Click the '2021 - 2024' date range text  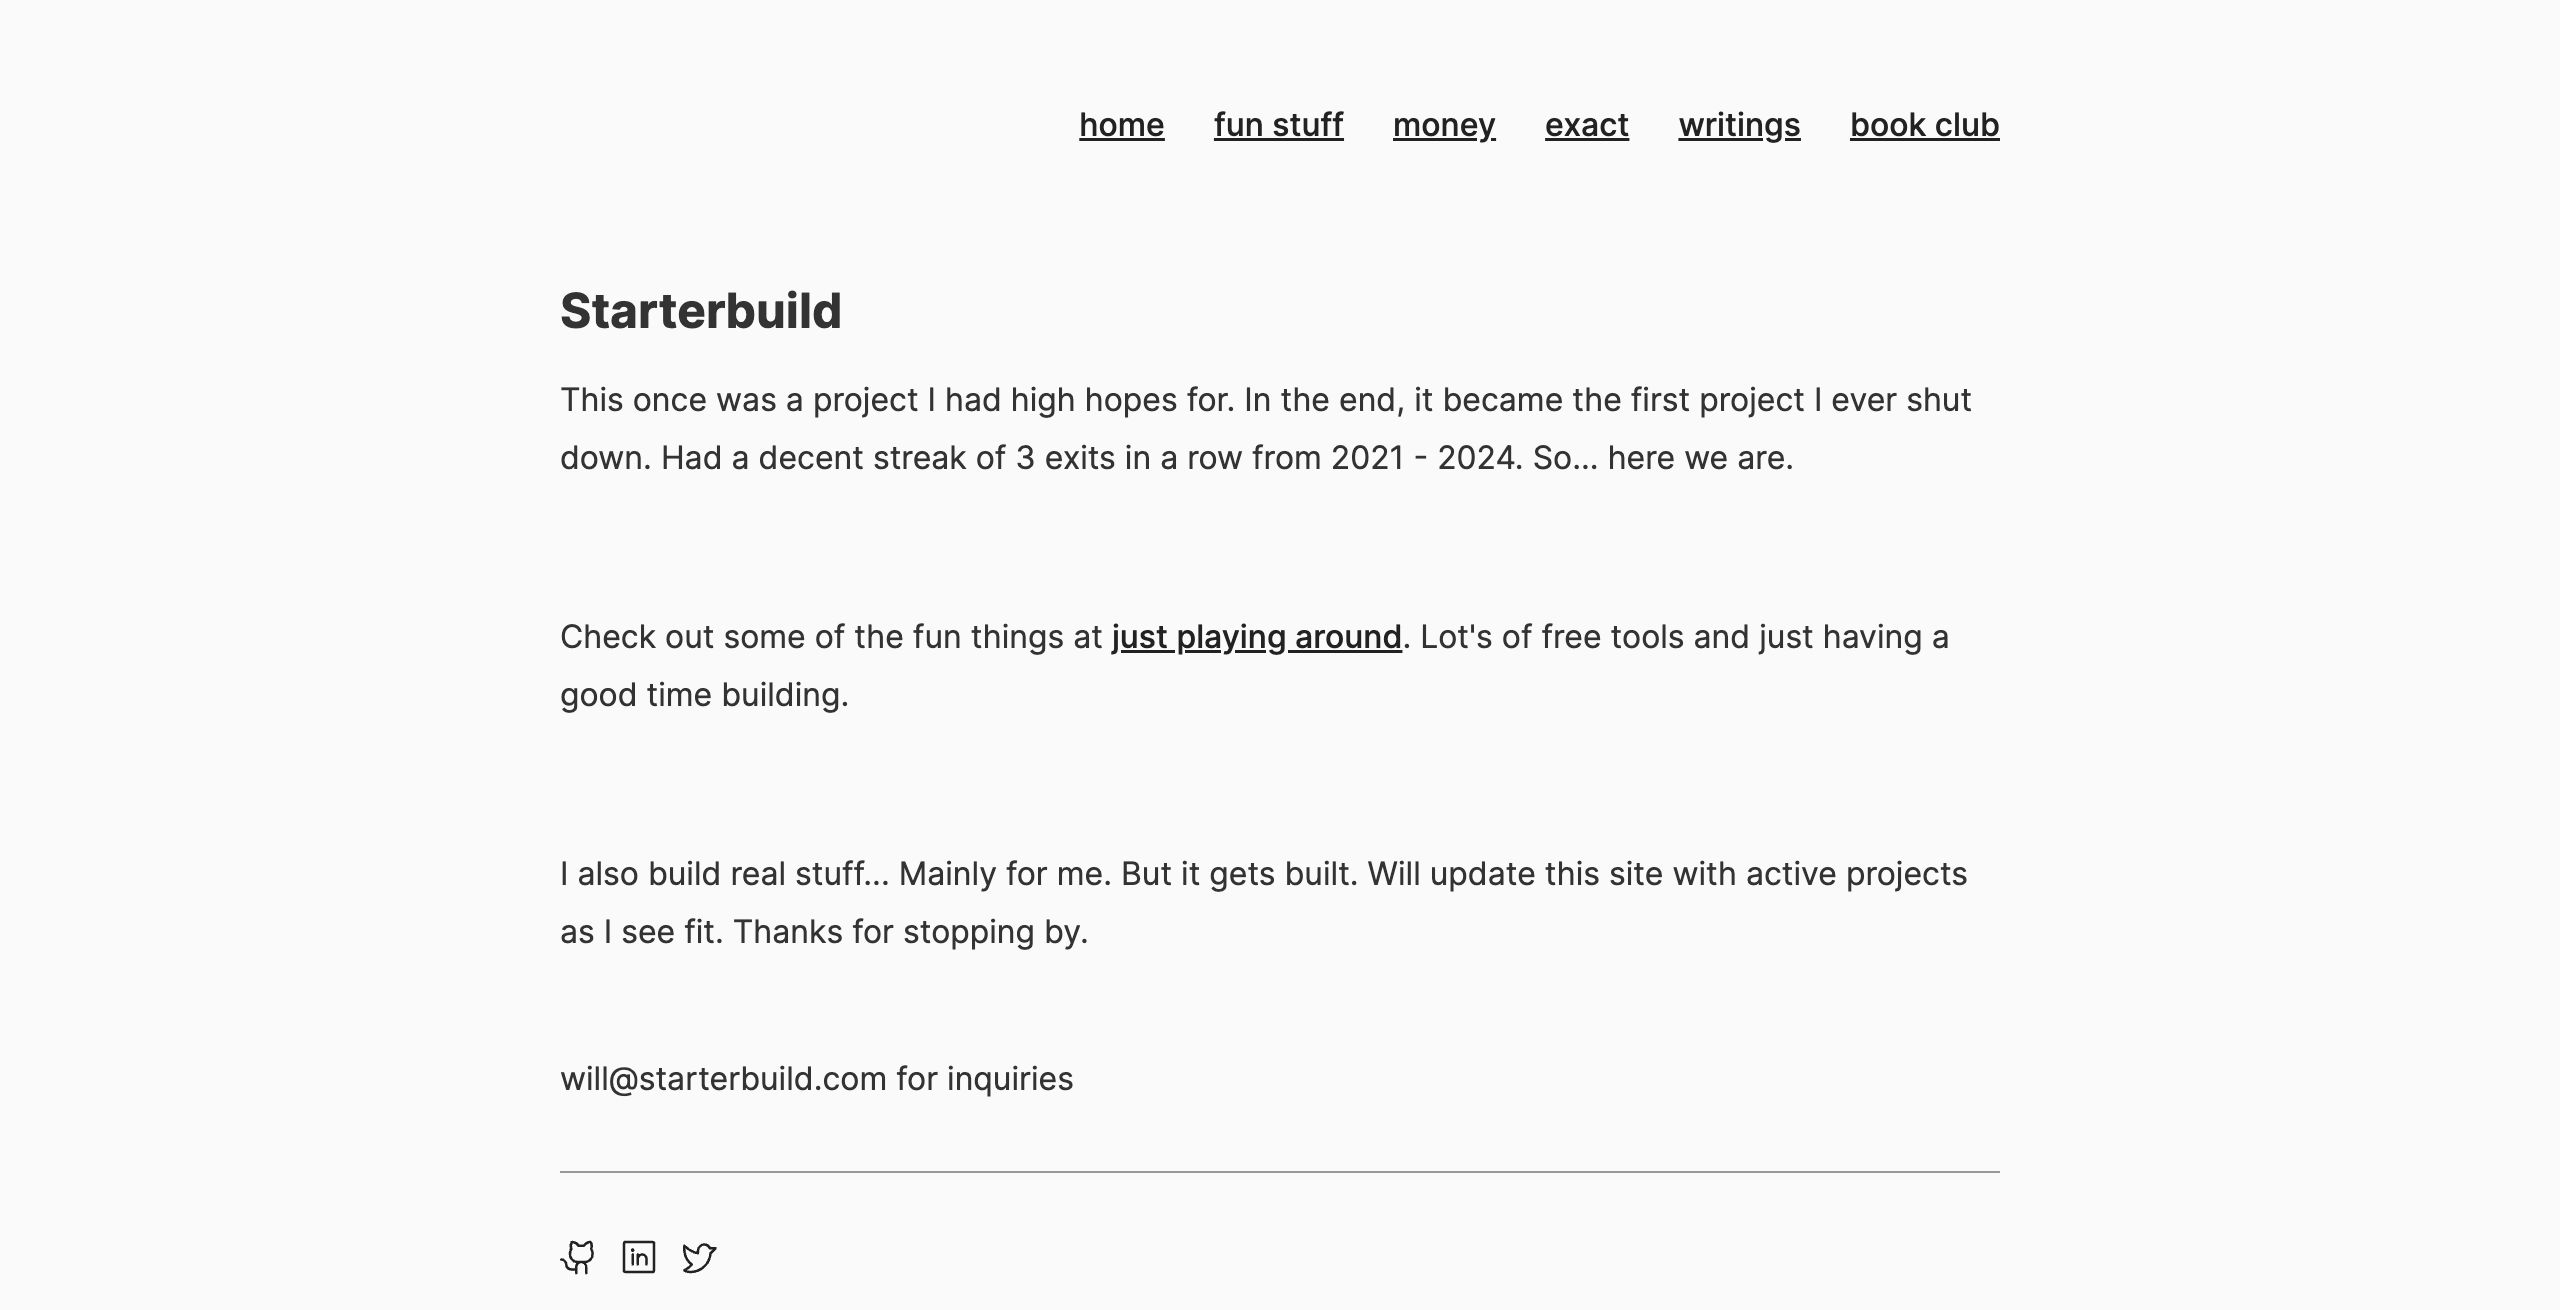(x=1425, y=458)
